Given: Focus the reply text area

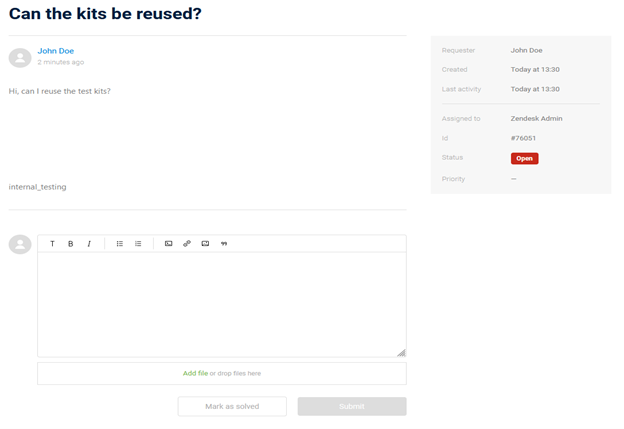Looking at the screenshot, I should [222, 304].
